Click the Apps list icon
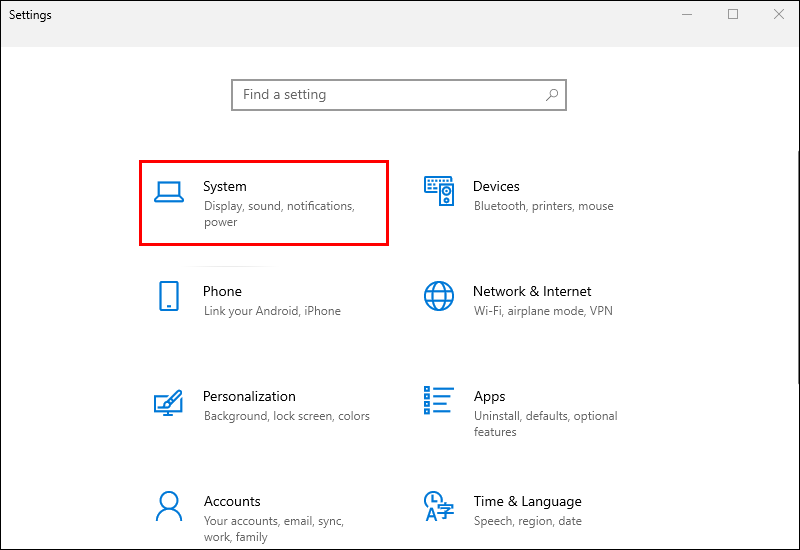800x550 pixels. point(439,402)
